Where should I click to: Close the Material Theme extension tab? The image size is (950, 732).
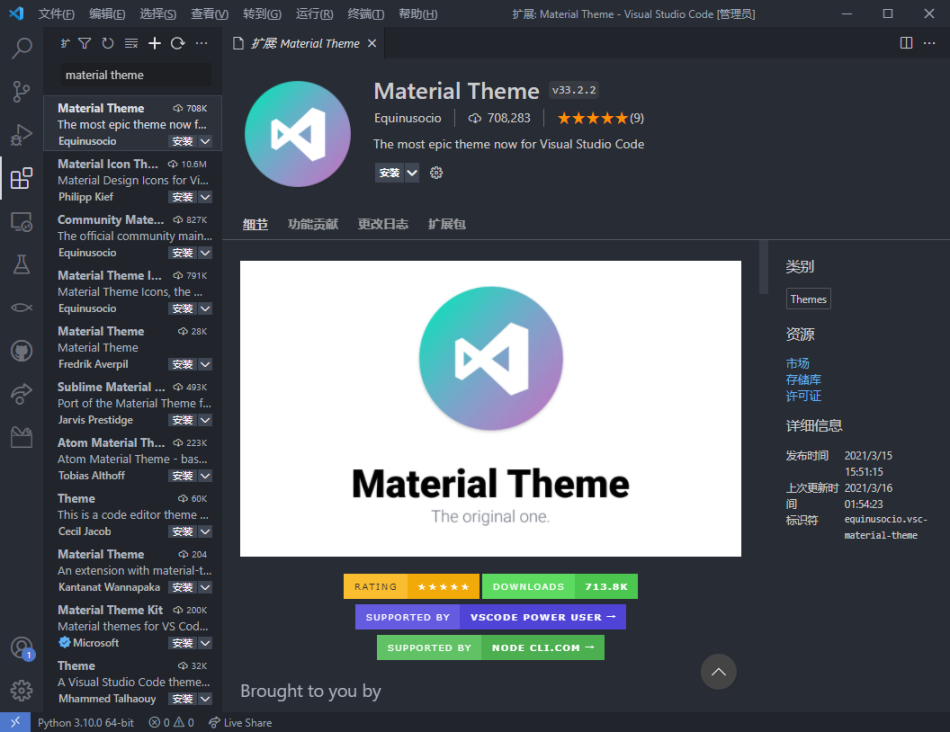[372, 44]
